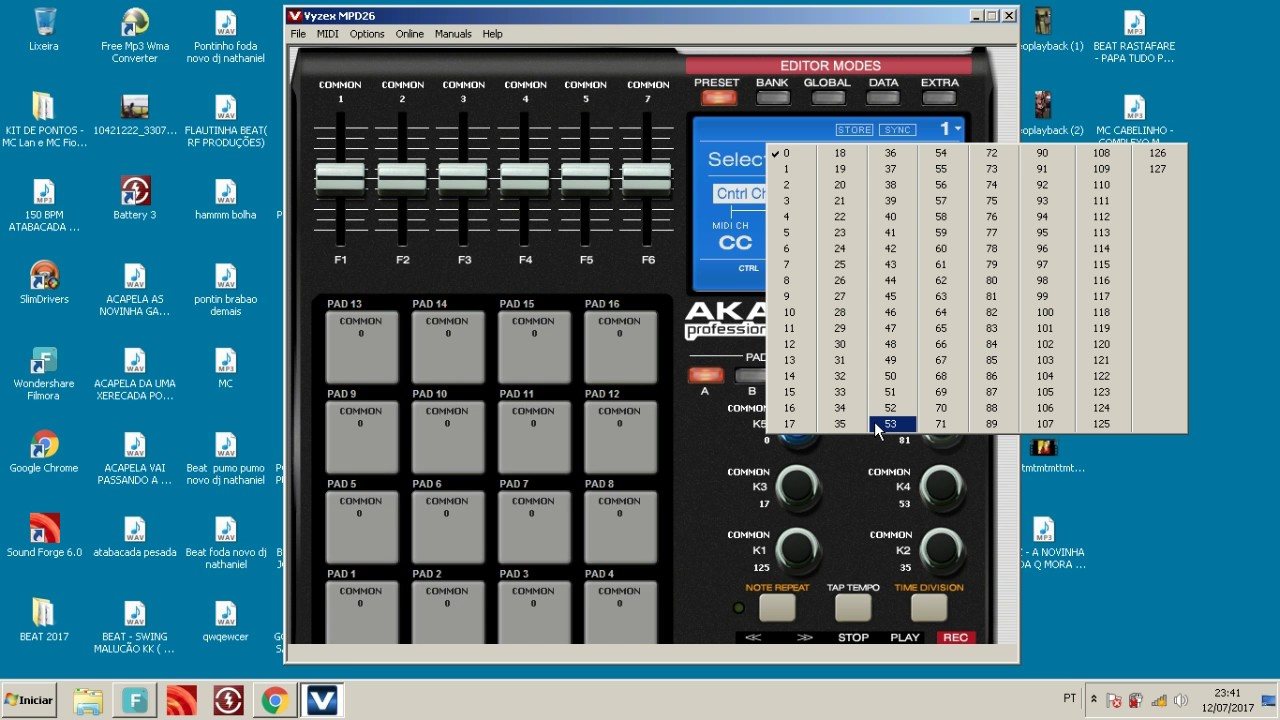Expand the preset number 1 dropdown
Viewport: 1280px width, 720px height.
tap(950, 129)
